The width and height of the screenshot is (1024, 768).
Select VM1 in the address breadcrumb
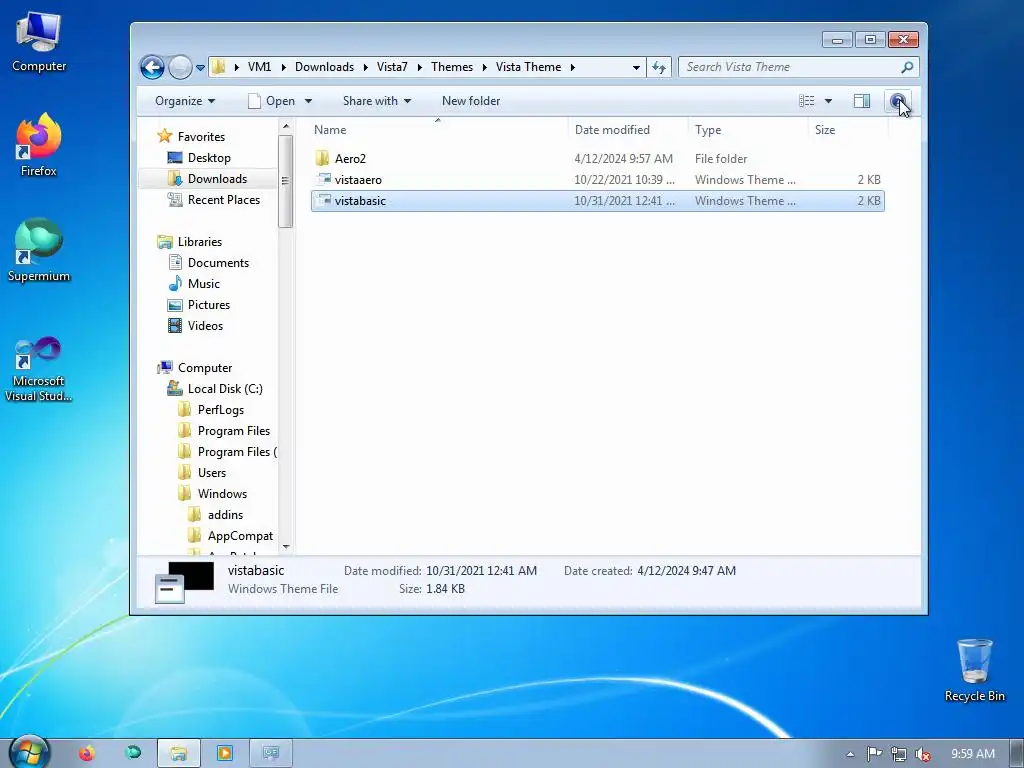pos(259,67)
